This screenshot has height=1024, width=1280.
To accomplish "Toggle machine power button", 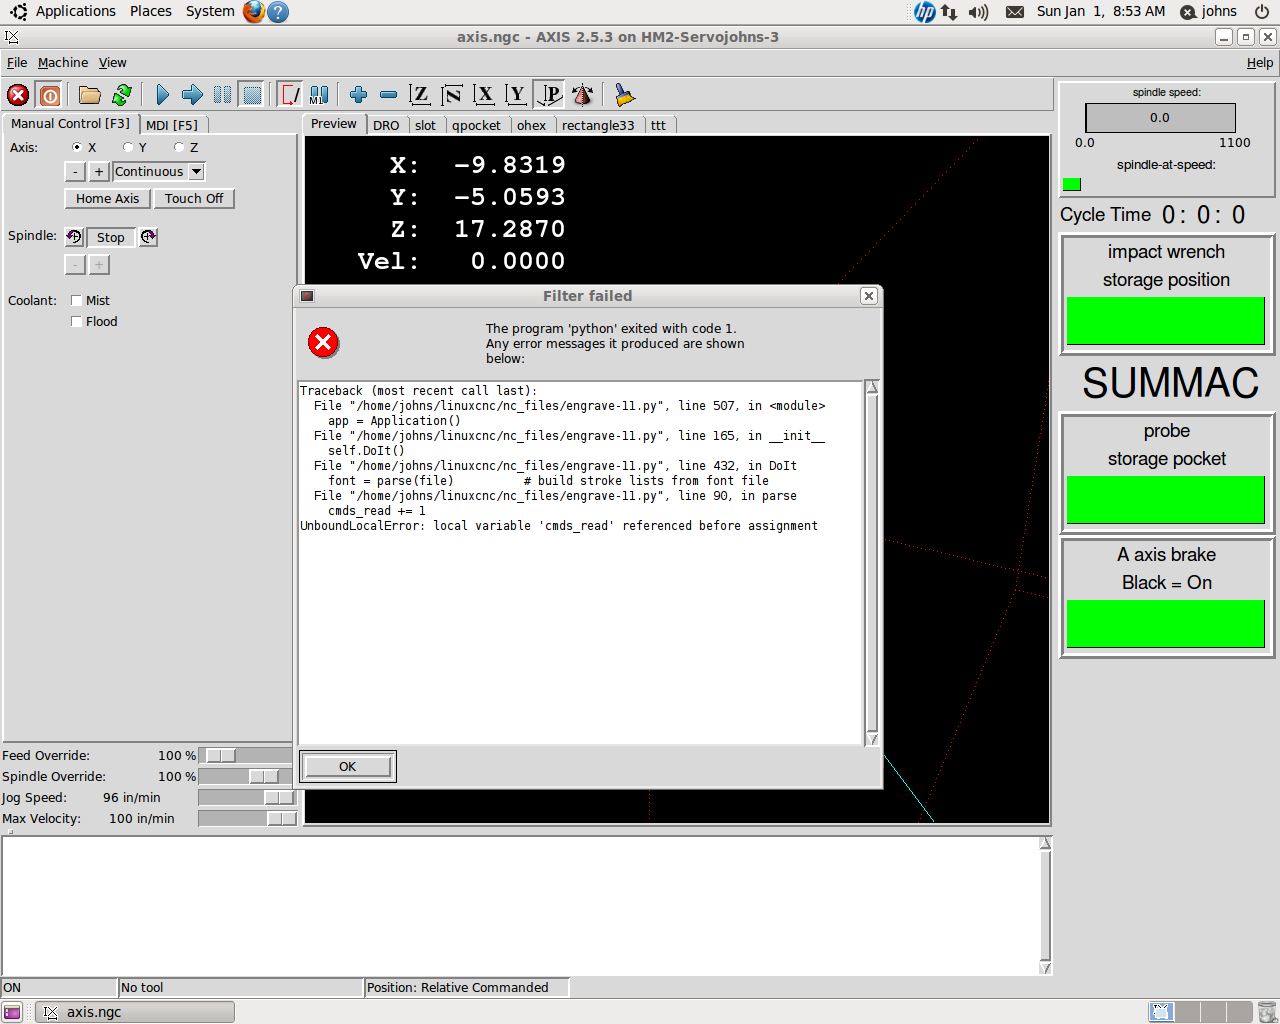I will [x=49, y=95].
